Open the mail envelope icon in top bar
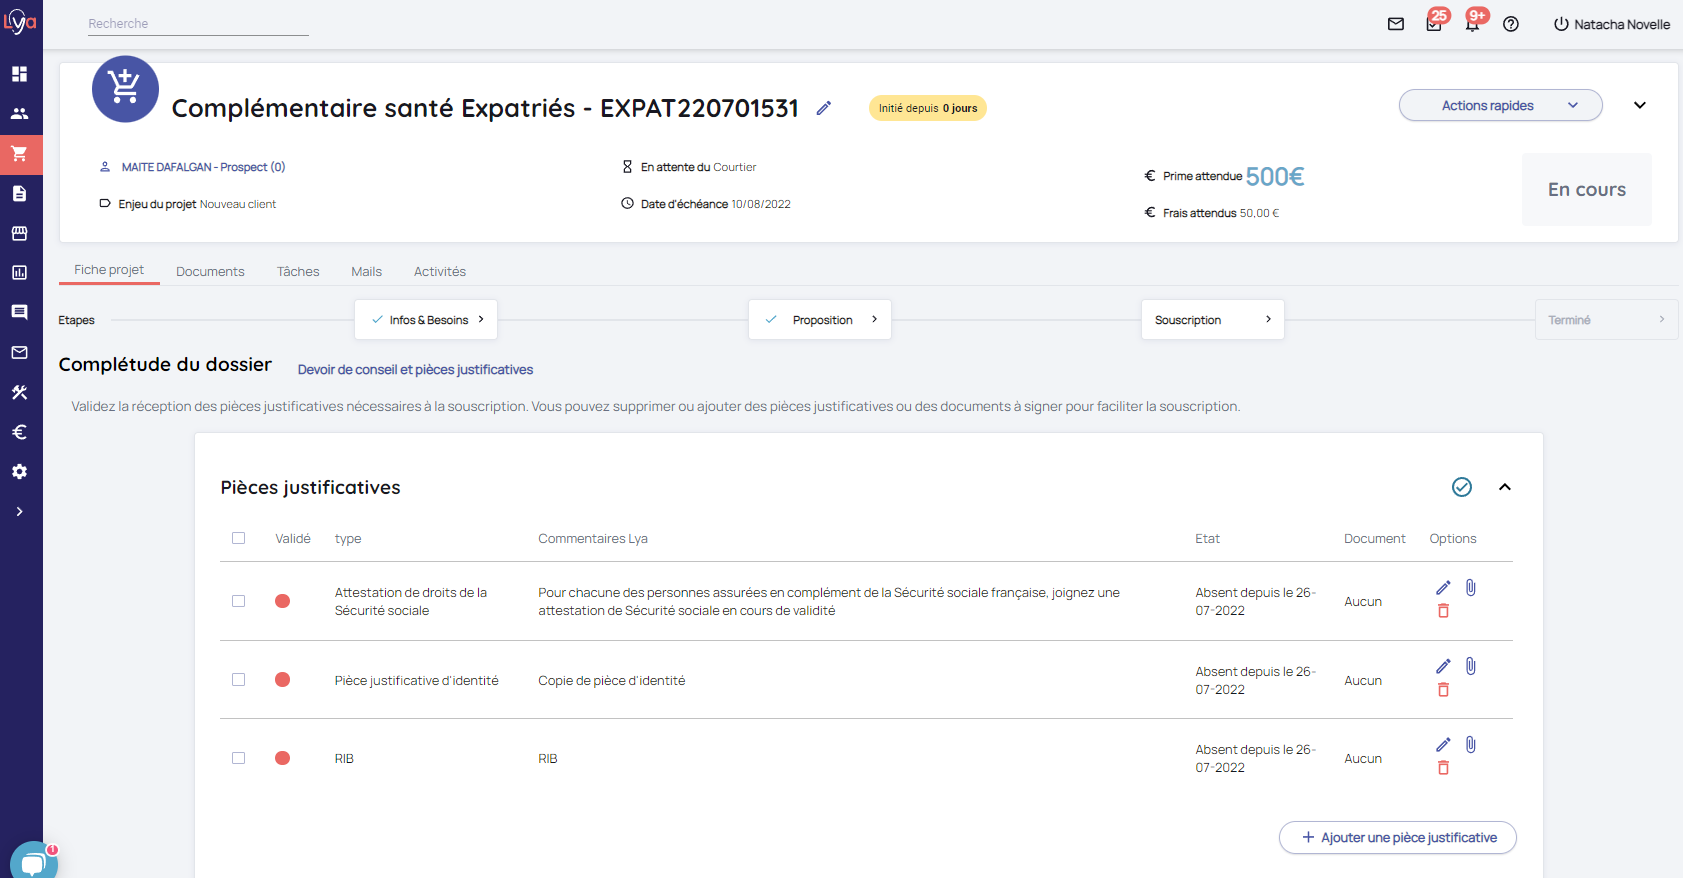1683x878 pixels. 1396,24
